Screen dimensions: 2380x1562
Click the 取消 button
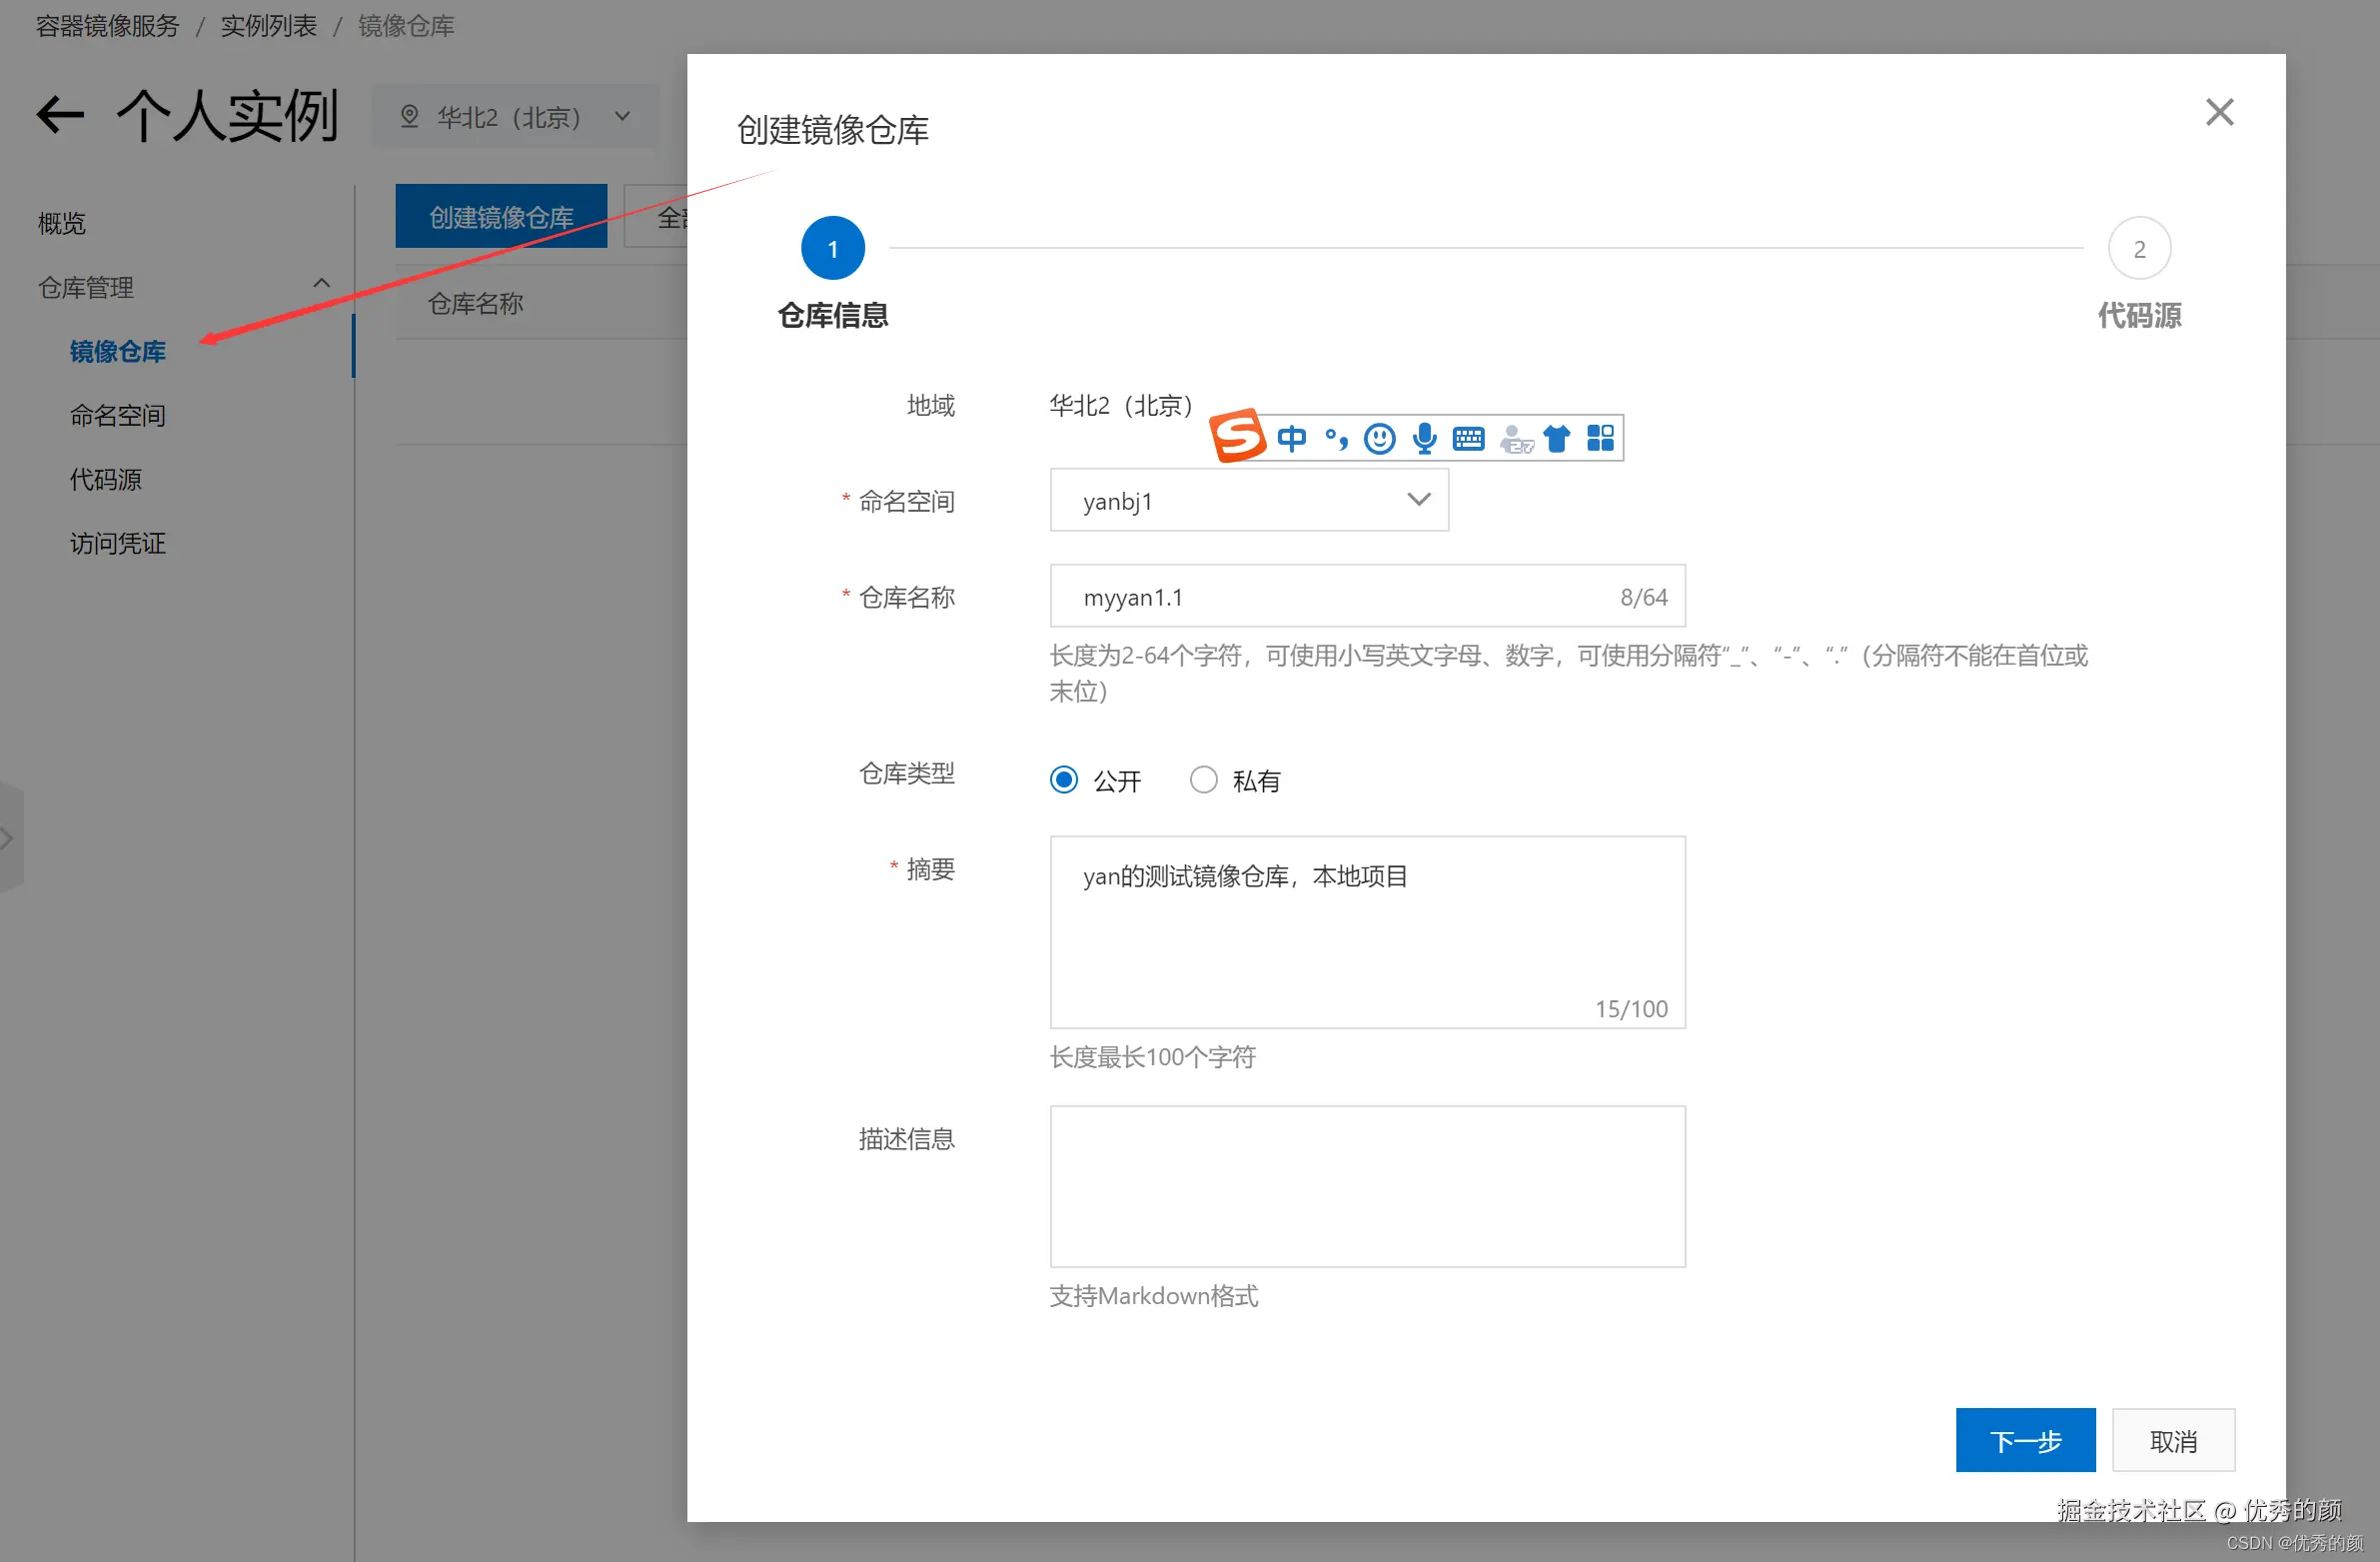coord(2173,1440)
